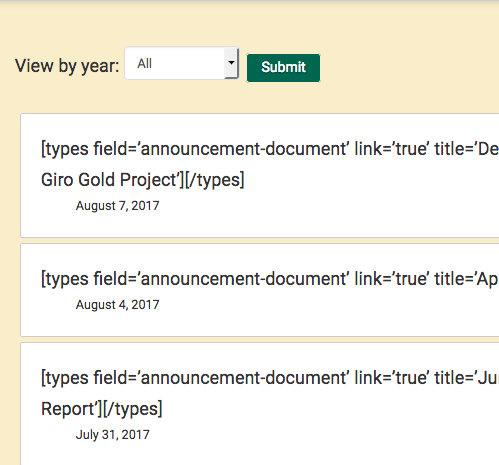The width and height of the screenshot is (499, 465).
Task: Click the 'title='Ap' text in the second card
Action: click(467, 279)
